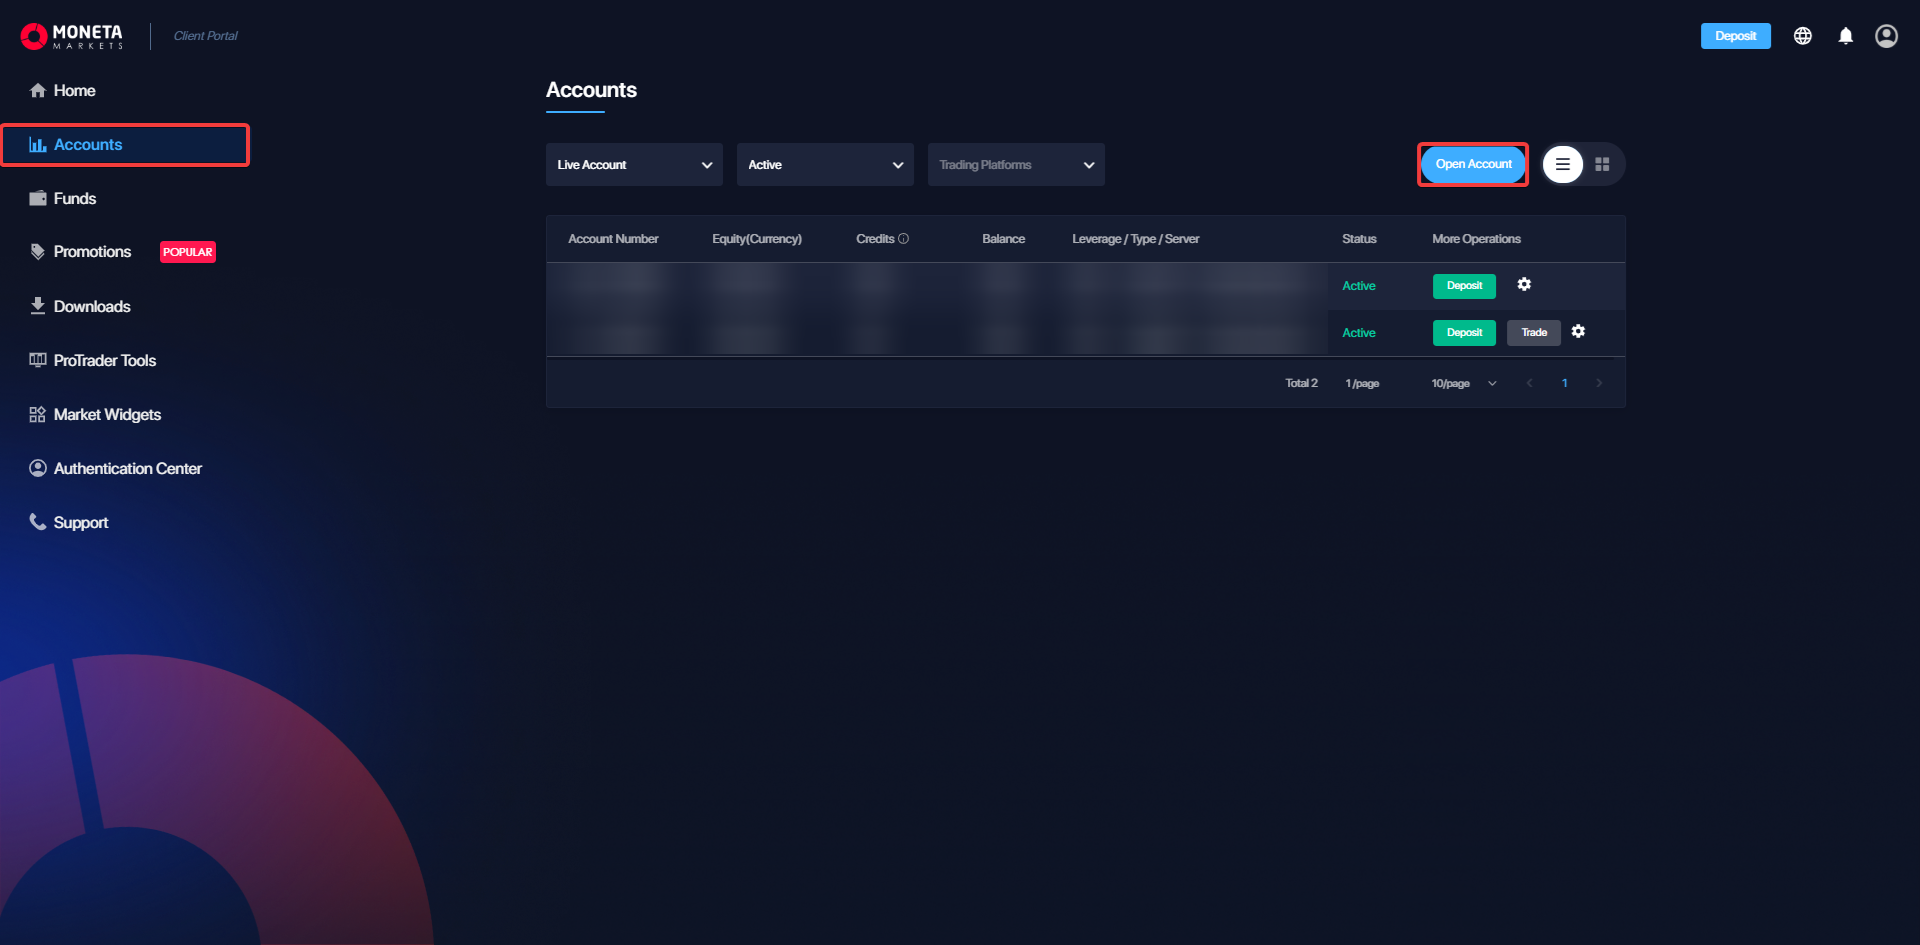Switch to grid view

coord(1603,164)
